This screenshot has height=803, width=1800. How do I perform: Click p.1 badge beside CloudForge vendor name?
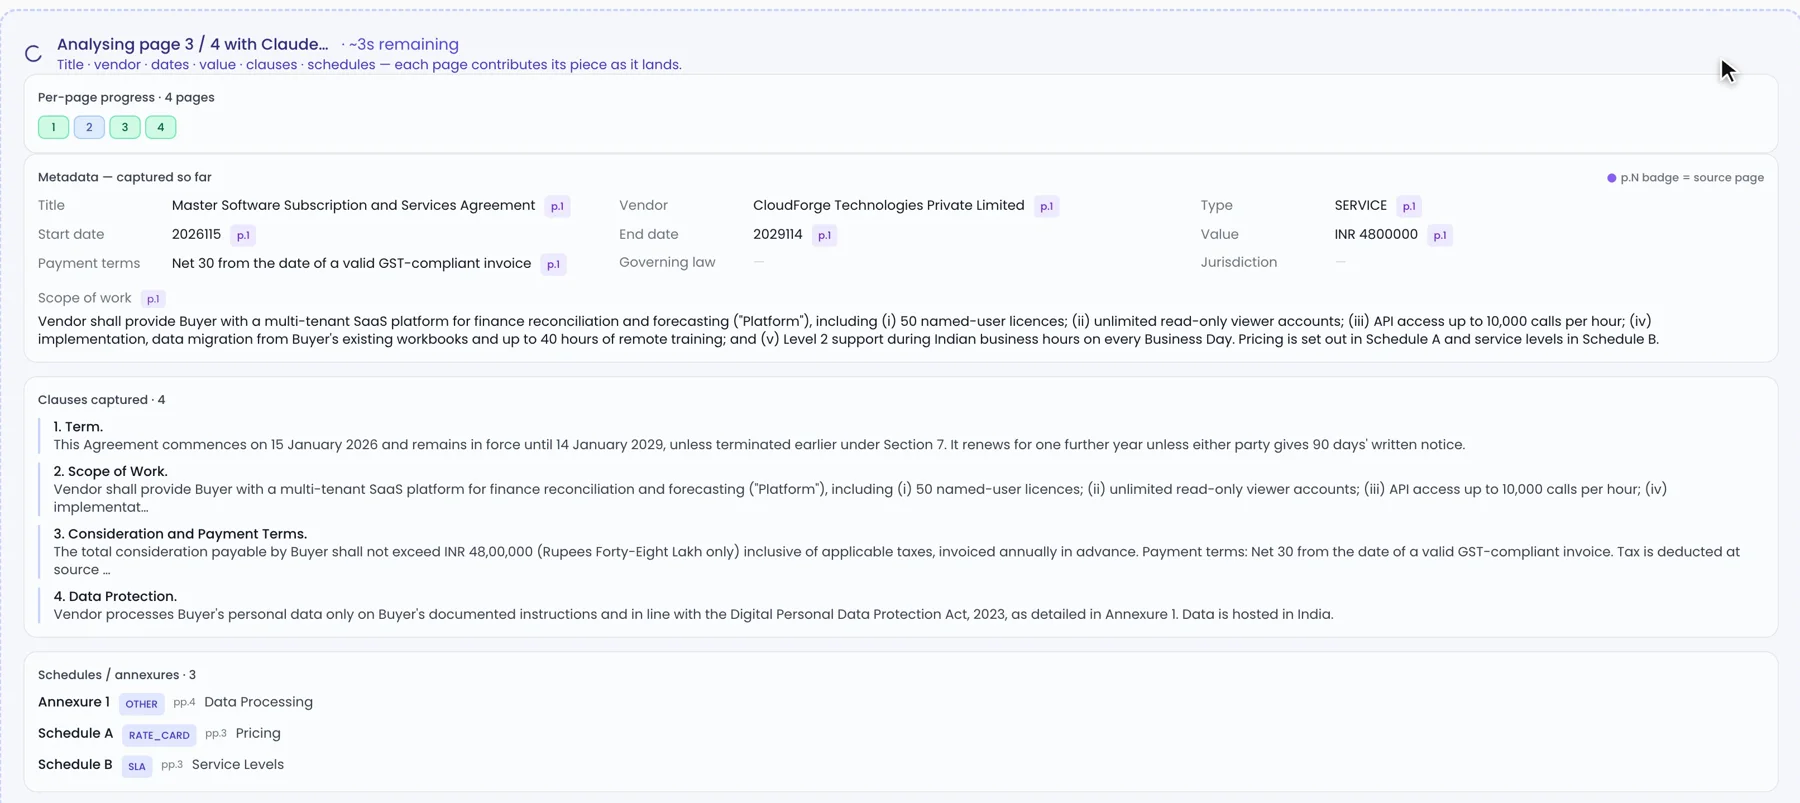tap(1046, 206)
